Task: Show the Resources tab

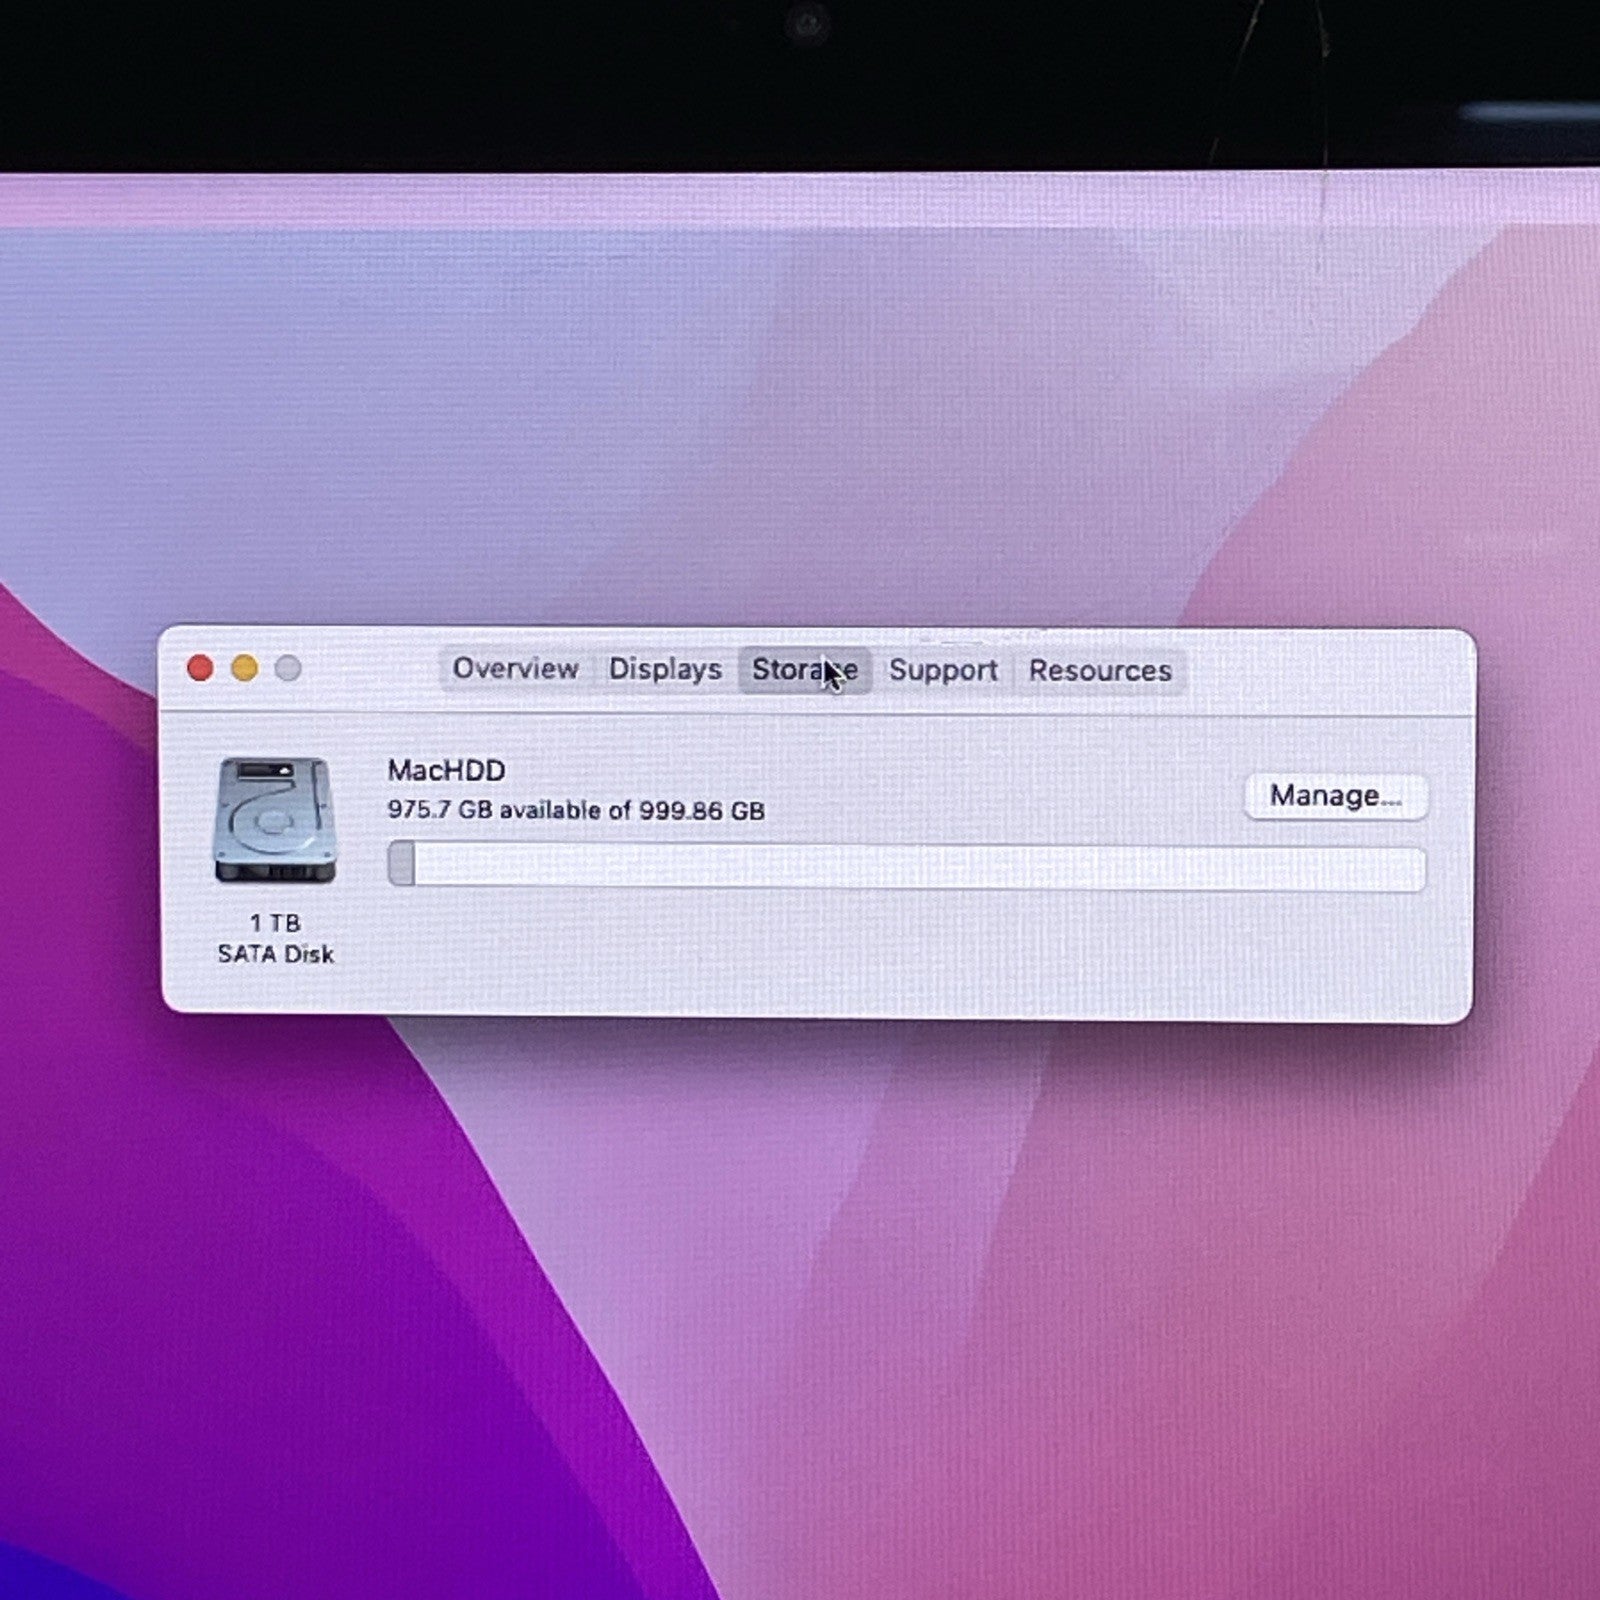Action: 1100,671
